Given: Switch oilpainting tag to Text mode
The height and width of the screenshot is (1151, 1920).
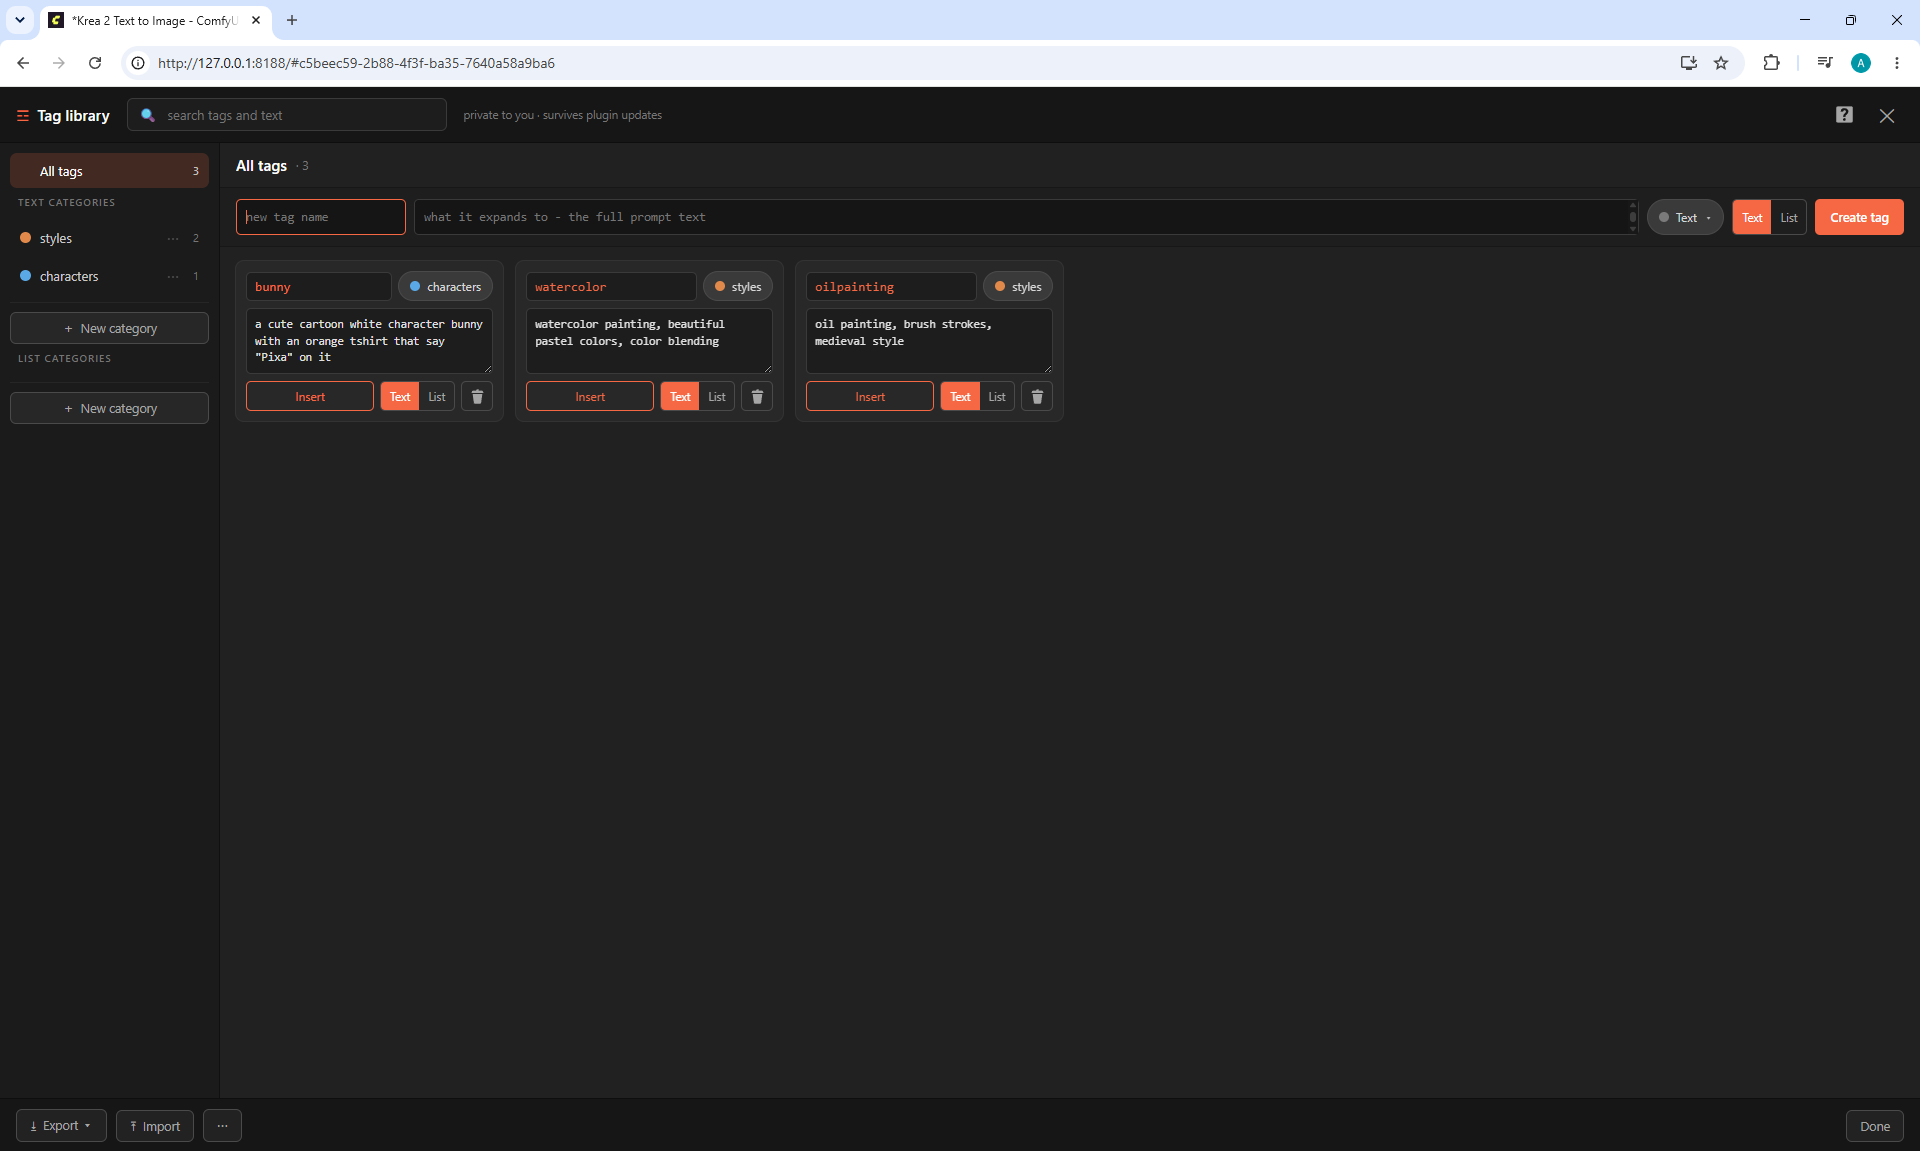Looking at the screenshot, I should pos(960,397).
